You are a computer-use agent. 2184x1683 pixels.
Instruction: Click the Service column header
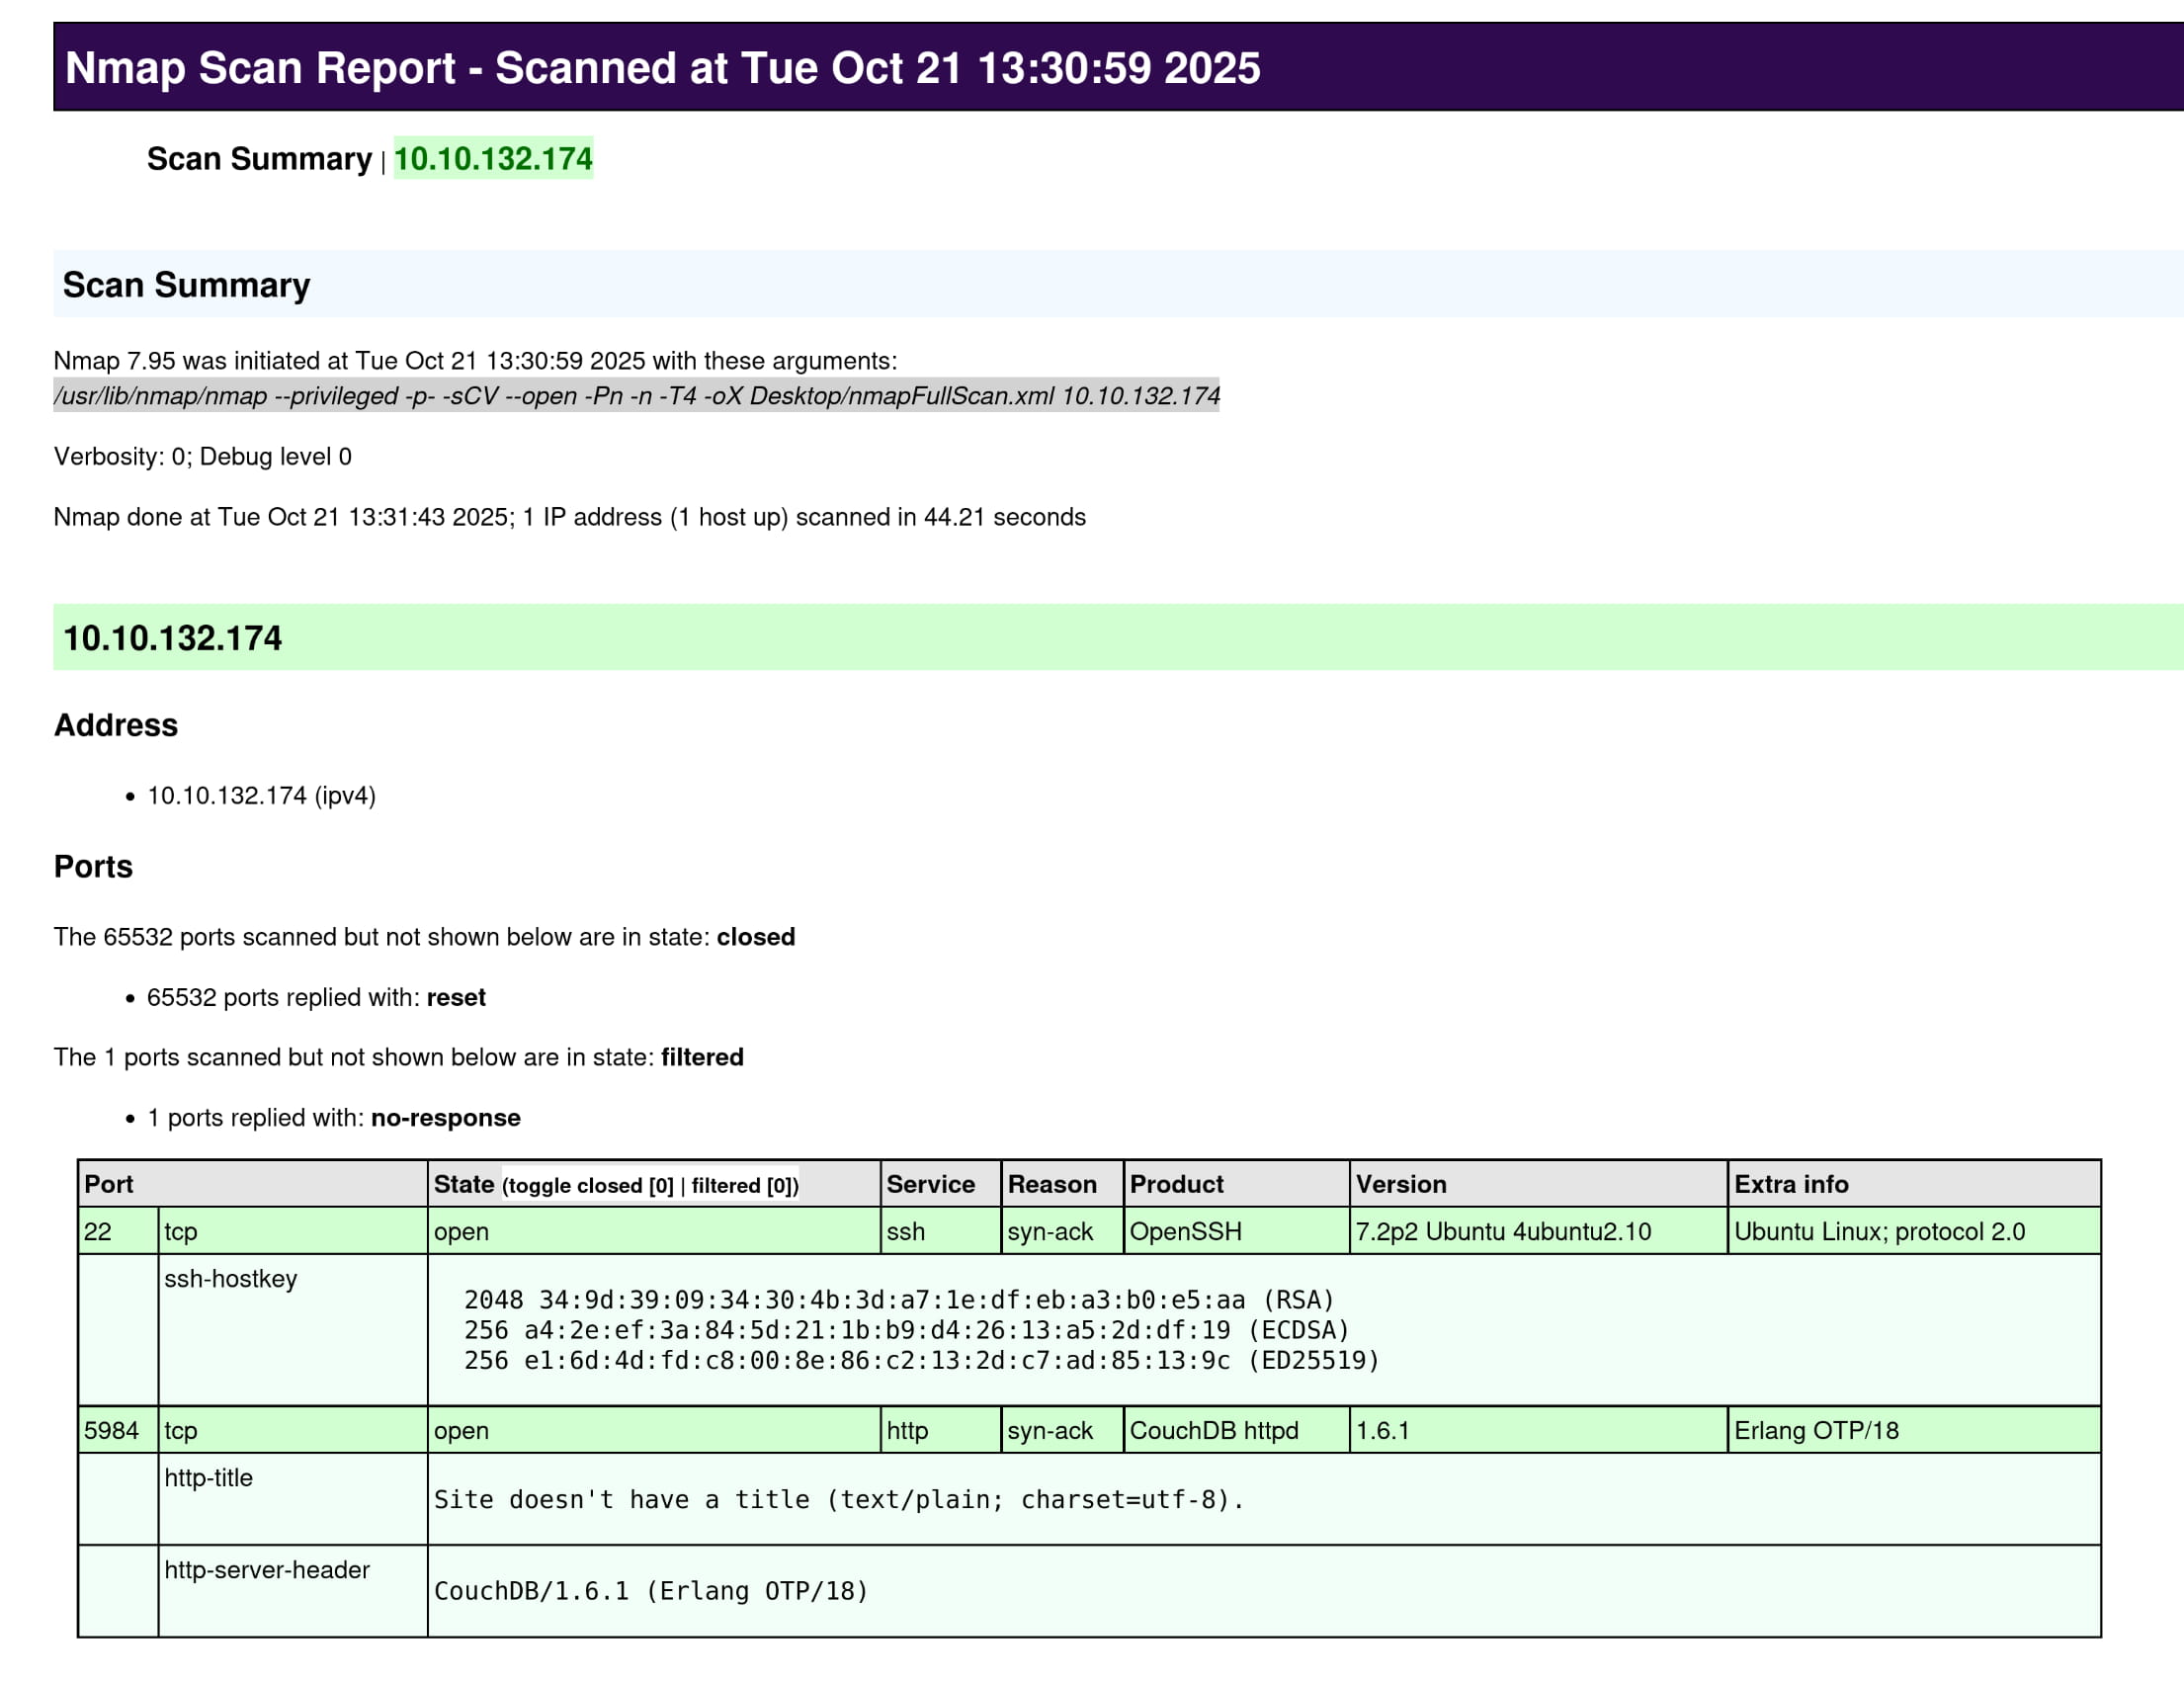click(x=930, y=1185)
